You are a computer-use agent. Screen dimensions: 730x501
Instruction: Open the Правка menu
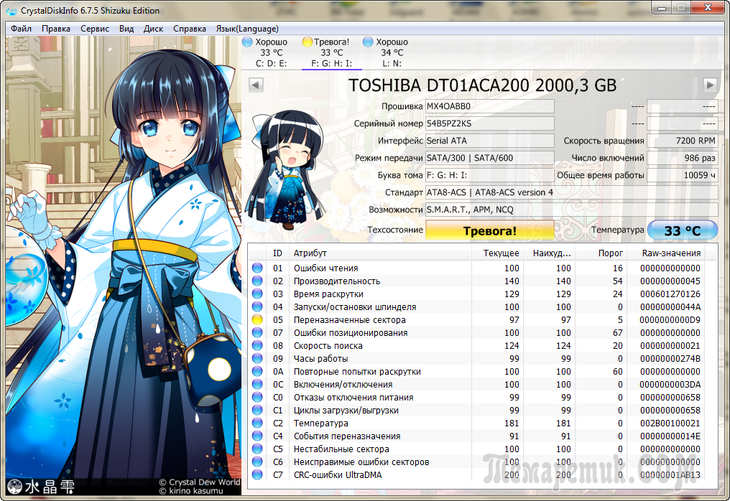[56, 29]
